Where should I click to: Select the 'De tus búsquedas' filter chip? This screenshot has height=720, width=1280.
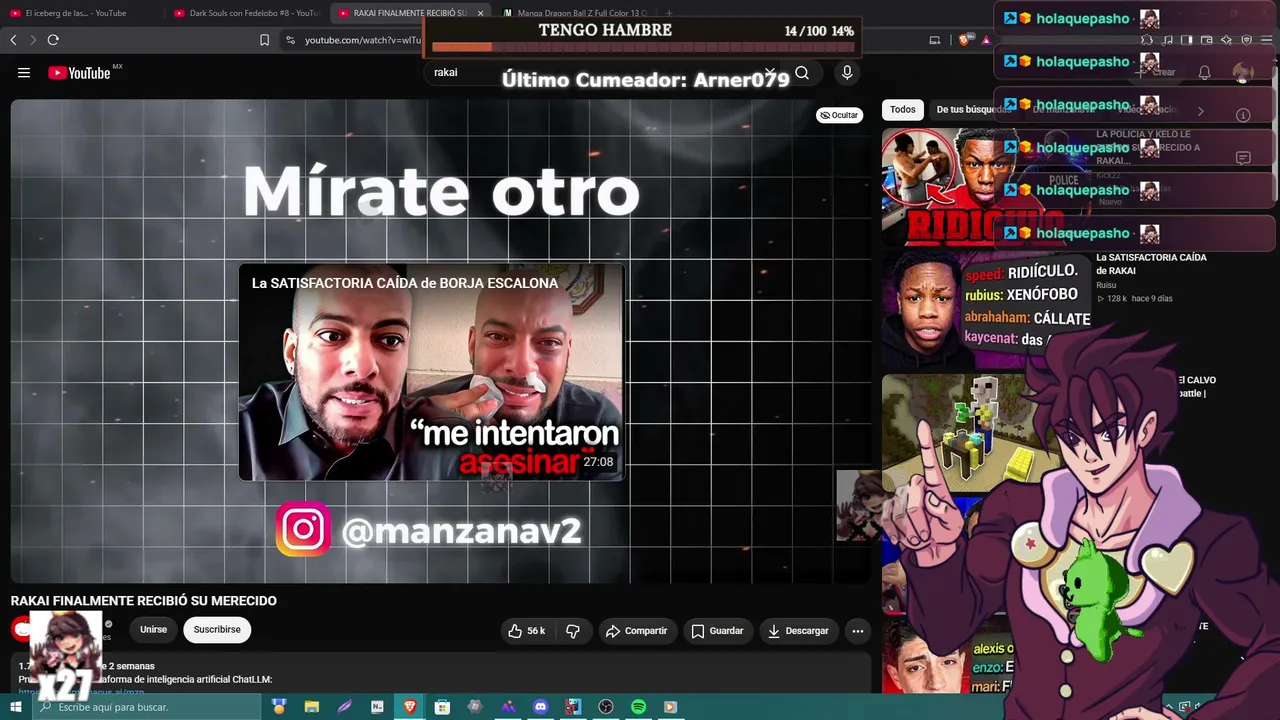[974, 110]
